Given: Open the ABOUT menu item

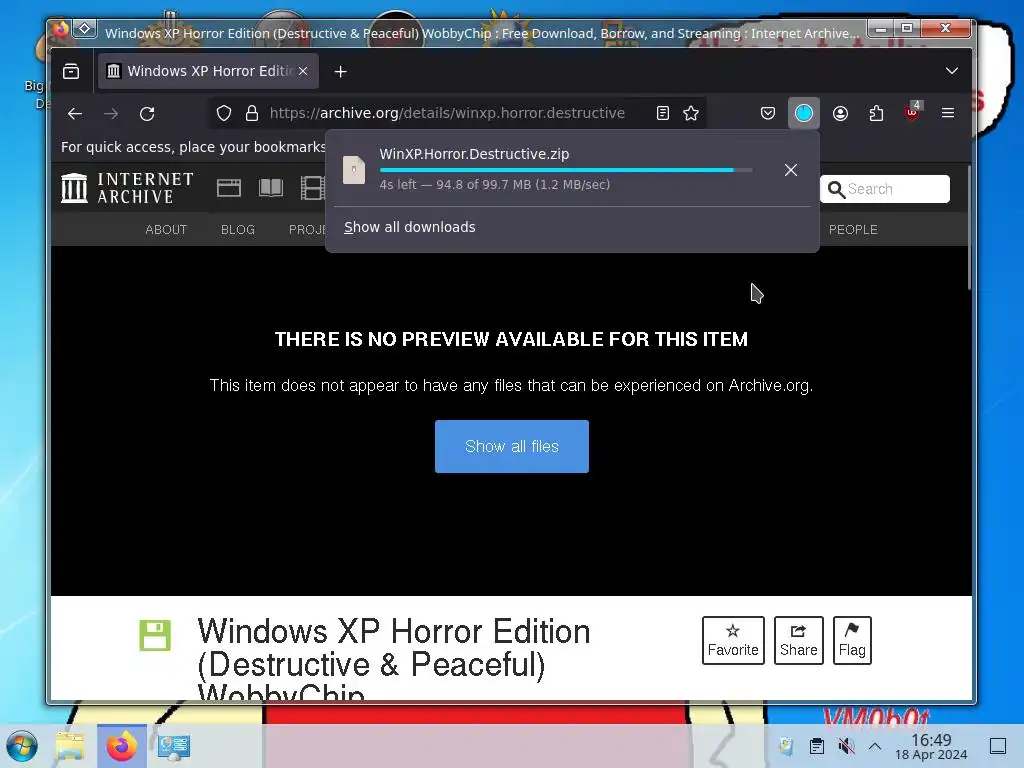Looking at the screenshot, I should click(x=166, y=230).
